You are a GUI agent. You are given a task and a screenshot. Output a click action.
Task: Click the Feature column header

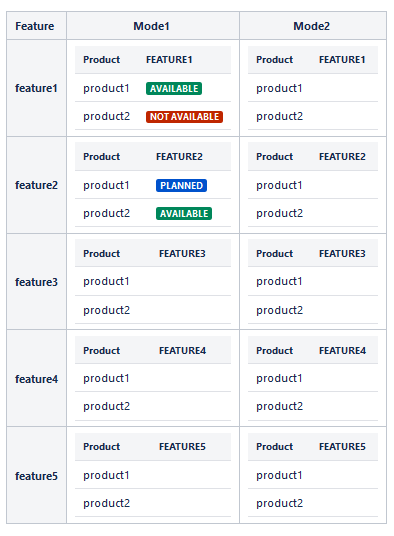pos(35,26)
